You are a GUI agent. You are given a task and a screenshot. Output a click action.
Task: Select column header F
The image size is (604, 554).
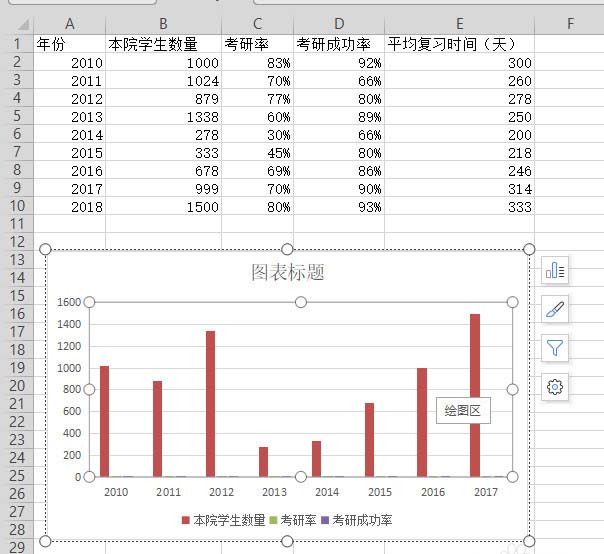point(568,24)
